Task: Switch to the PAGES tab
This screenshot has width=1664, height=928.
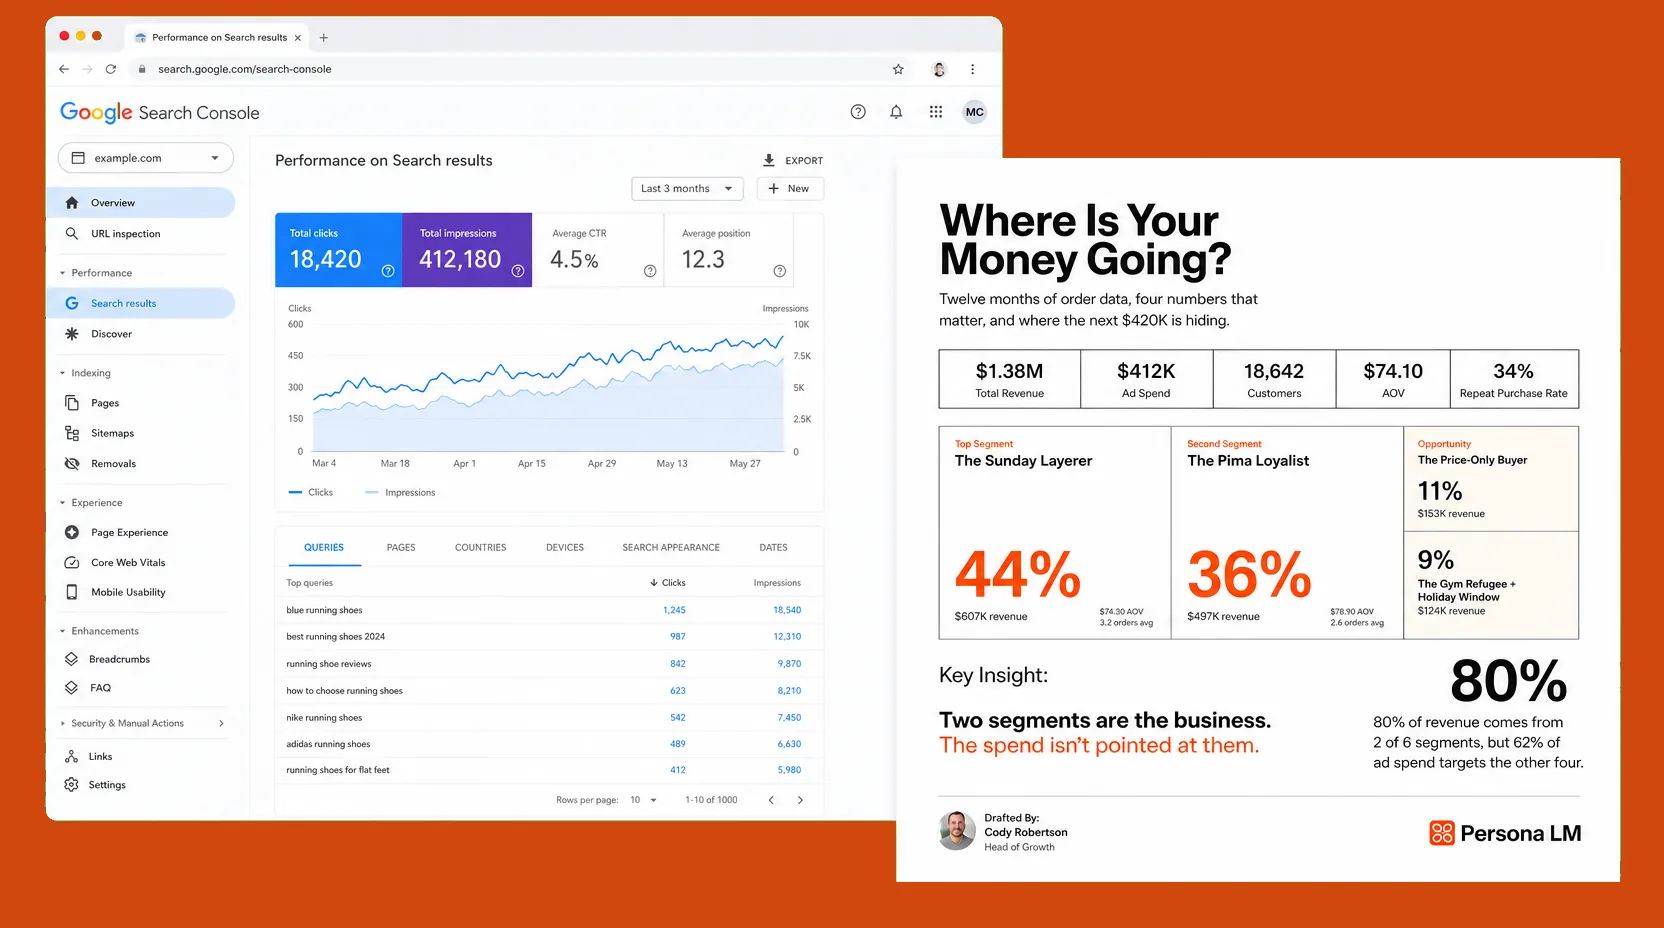Action: pos(401,548)
